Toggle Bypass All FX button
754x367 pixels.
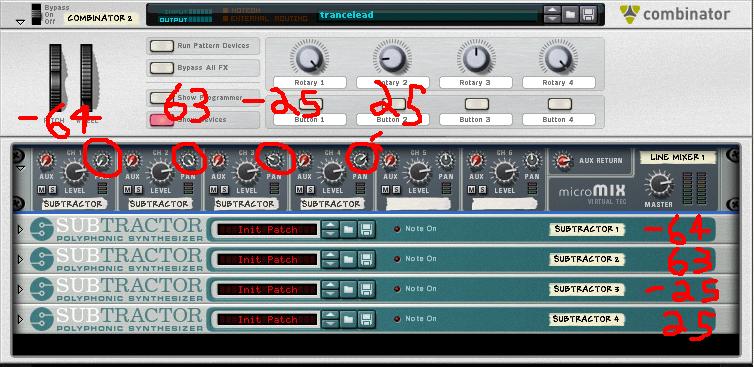162,68
